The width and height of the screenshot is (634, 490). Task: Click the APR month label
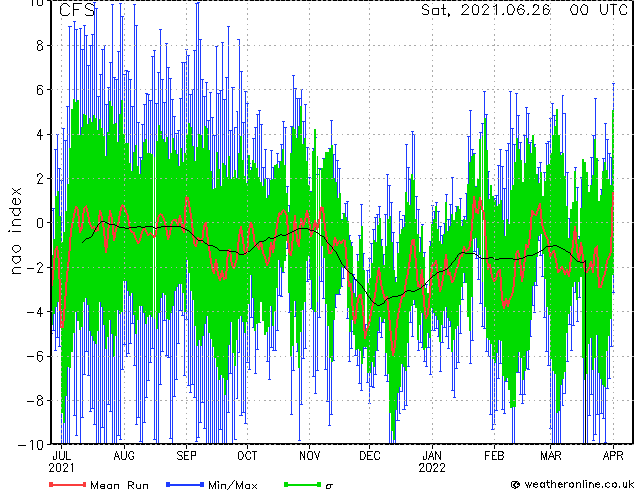(613, 456)
